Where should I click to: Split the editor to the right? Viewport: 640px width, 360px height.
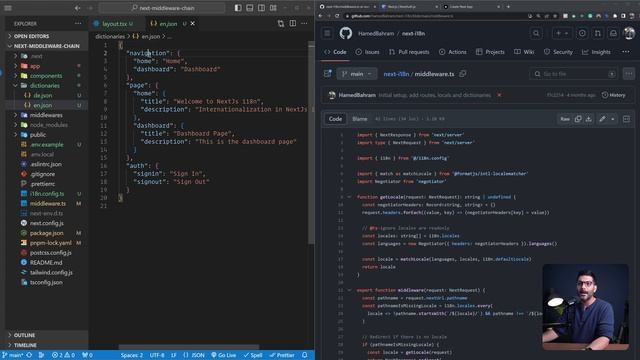293,24
